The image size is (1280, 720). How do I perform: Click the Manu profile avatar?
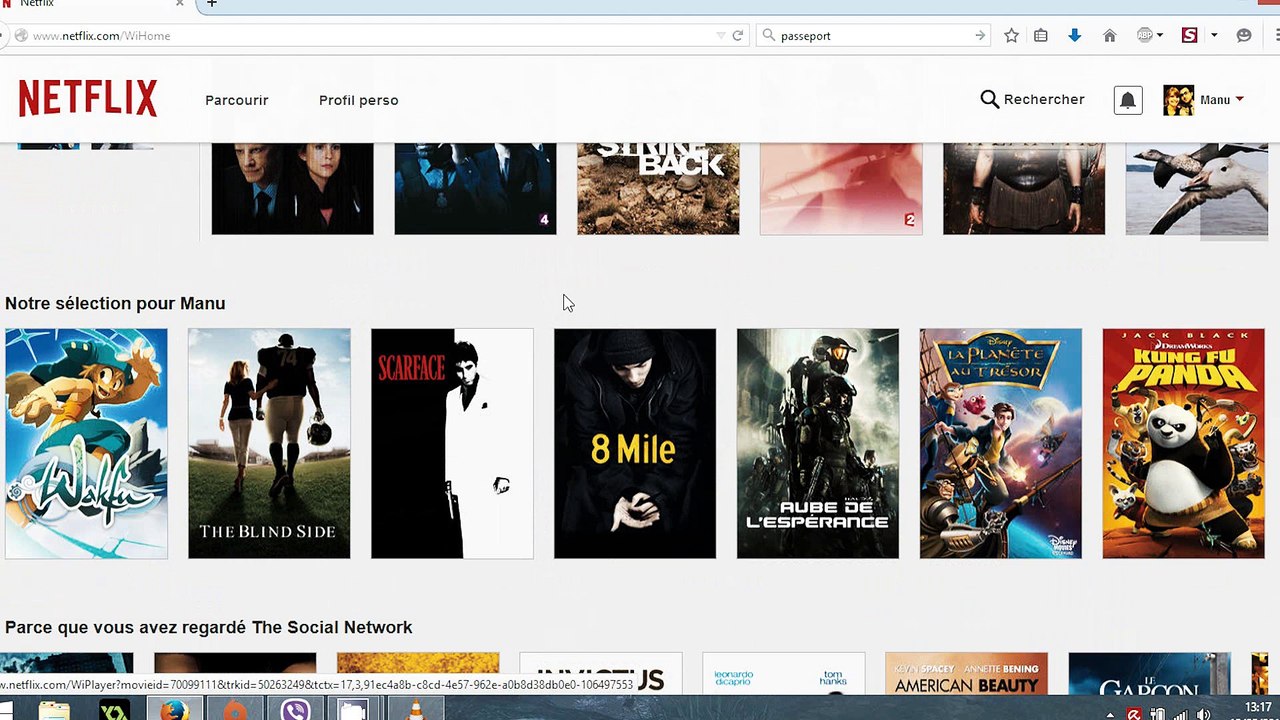click(1178, 100)
